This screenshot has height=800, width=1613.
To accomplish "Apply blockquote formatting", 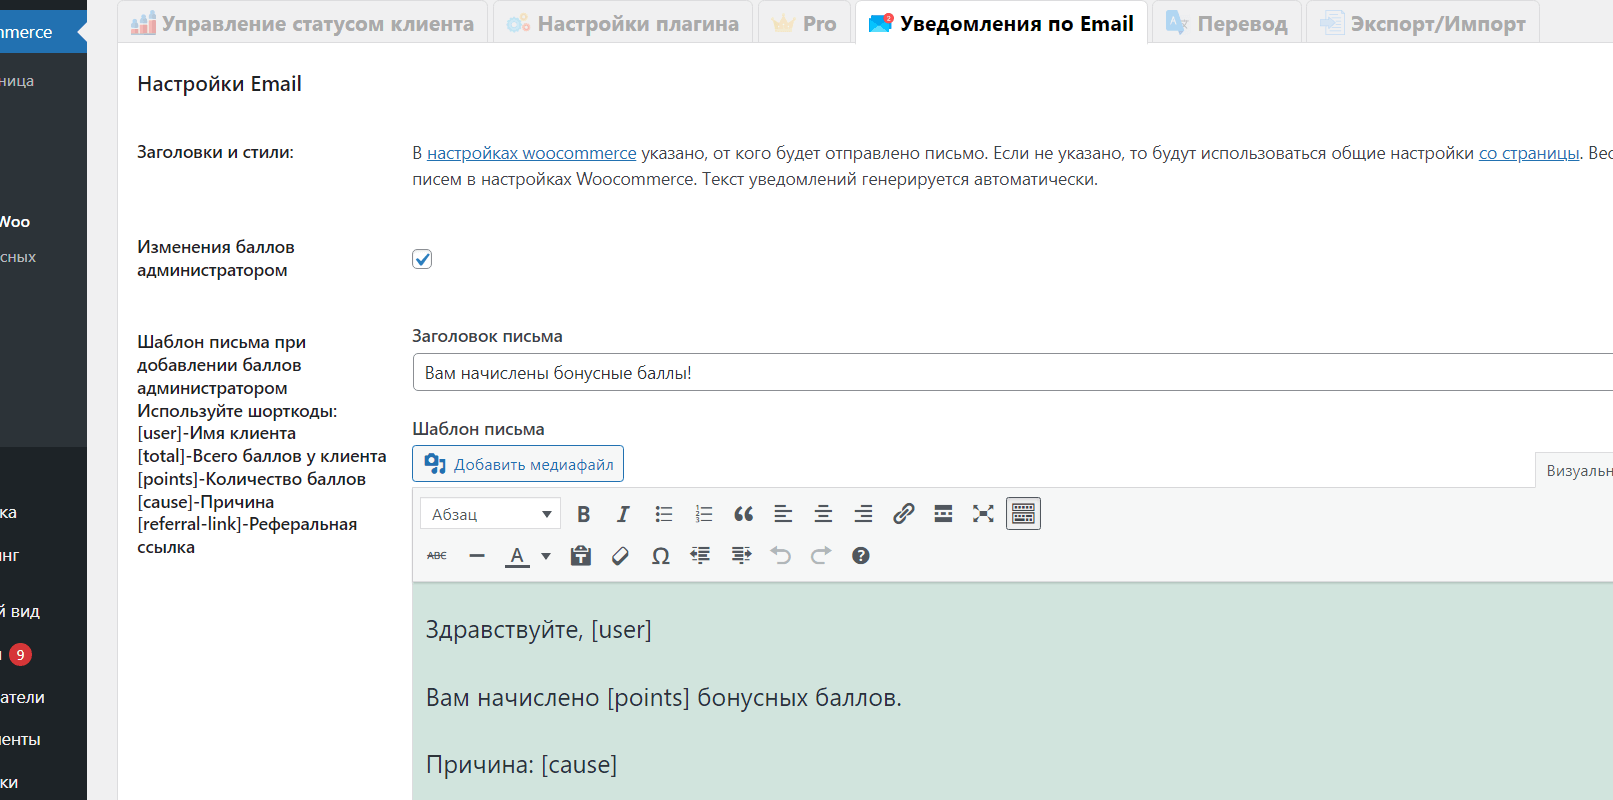I will click(743, 514).
